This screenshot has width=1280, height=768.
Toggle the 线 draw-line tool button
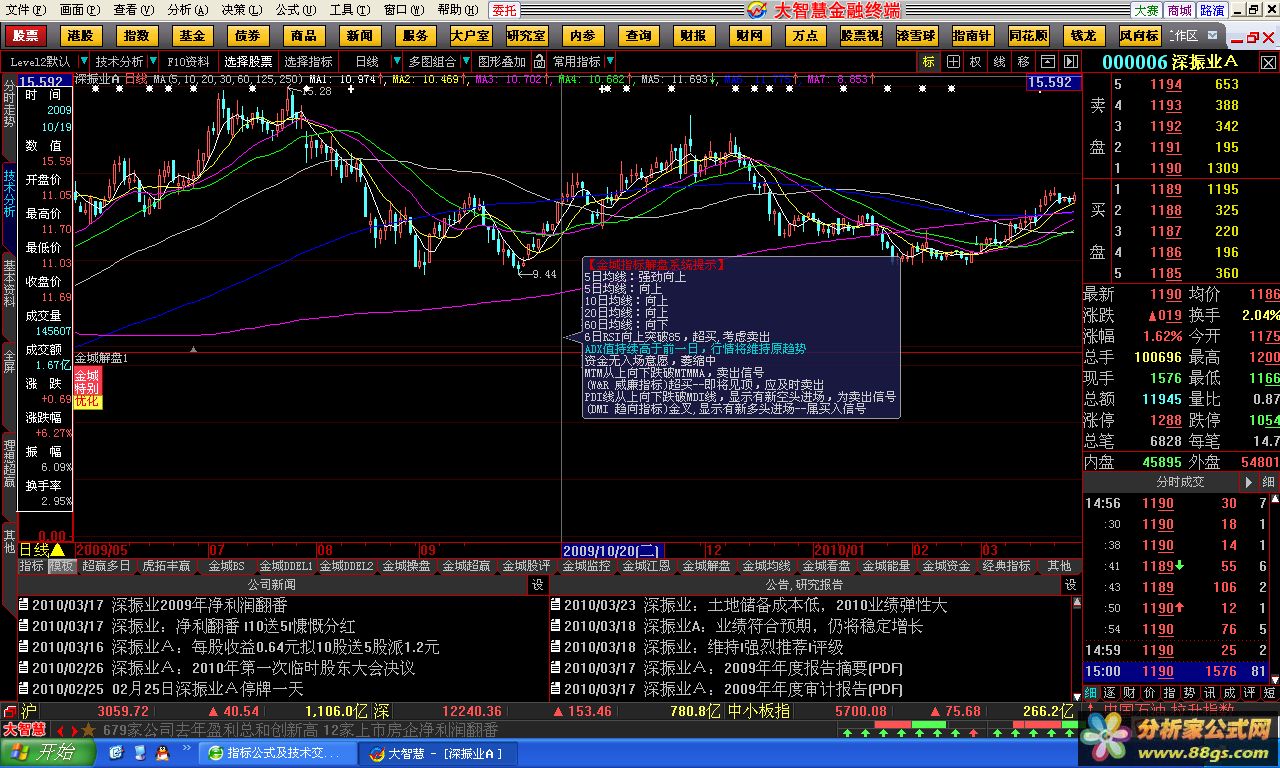[x=1000, y=61]
